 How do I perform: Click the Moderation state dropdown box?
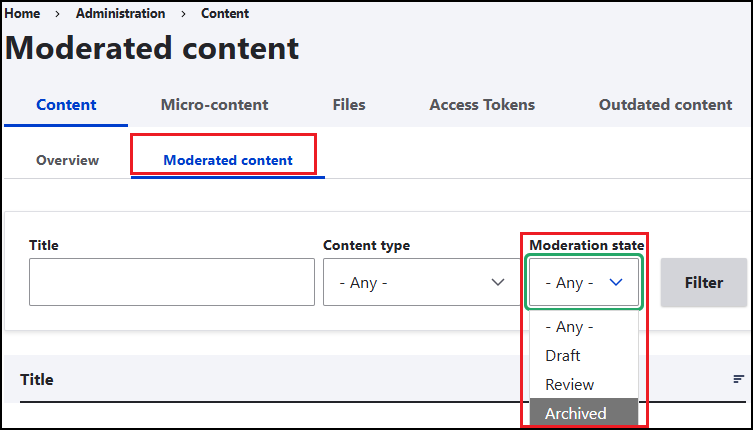[x=584, y=282]
